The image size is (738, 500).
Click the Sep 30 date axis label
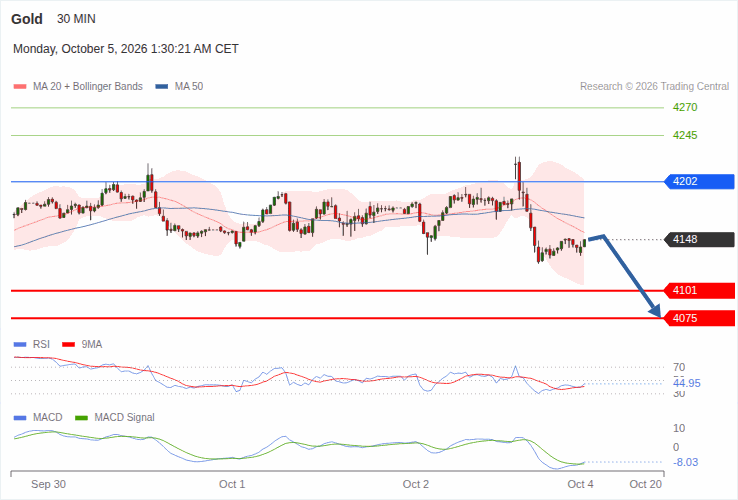[x=48, y=484]
